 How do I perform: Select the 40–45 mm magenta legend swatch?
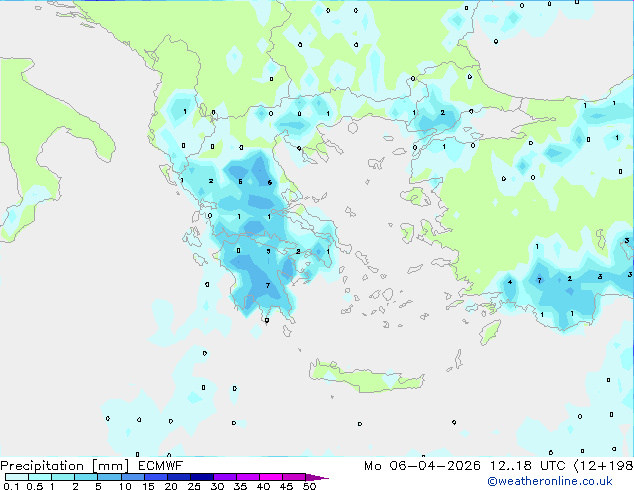(x=271, y=477)
